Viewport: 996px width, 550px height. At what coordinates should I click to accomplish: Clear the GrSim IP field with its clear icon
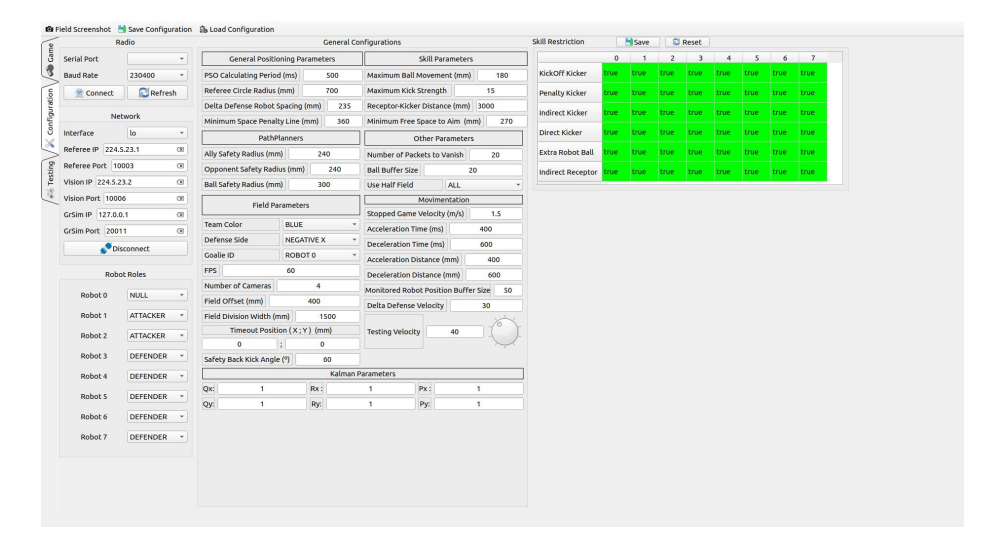[180, 215]
